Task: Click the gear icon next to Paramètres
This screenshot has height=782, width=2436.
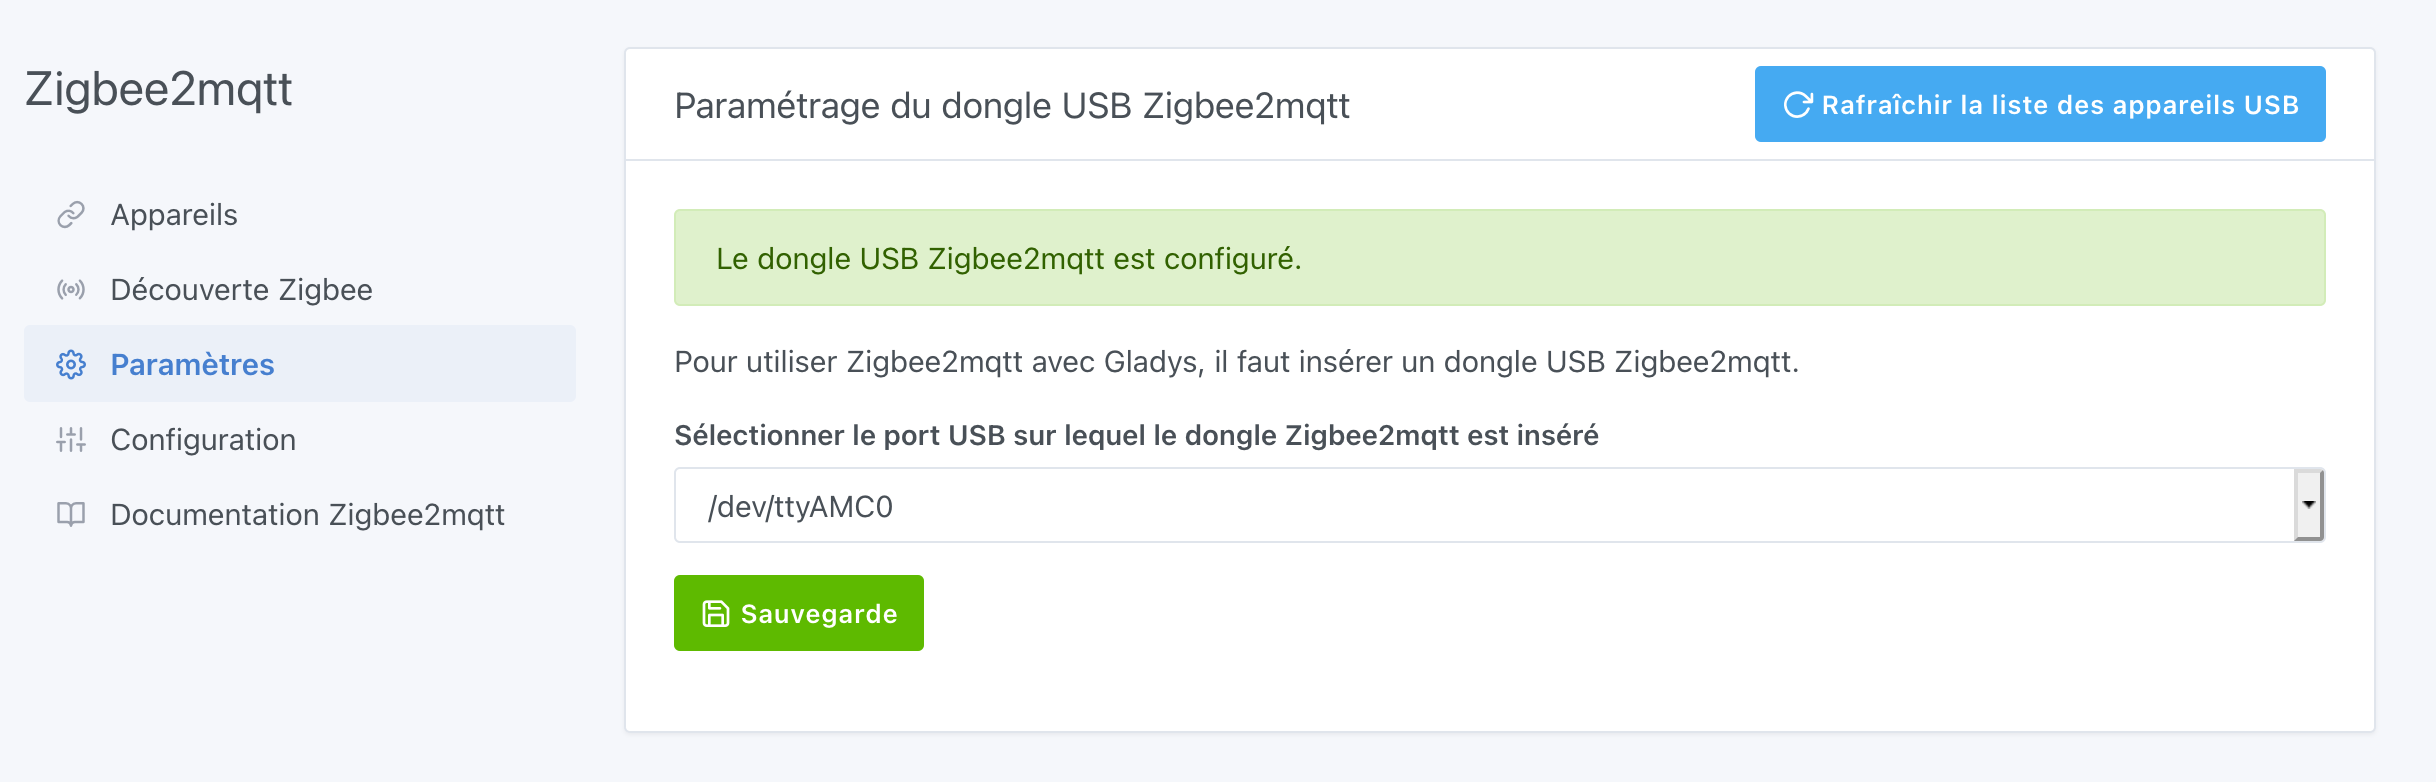Action: [x=70, y=364]
